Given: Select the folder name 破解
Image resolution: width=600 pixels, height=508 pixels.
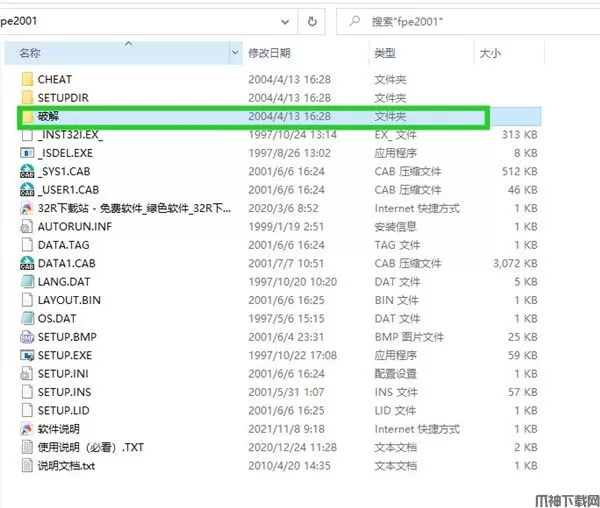Looking at the screenshot, I should click(x=48, y=116).
